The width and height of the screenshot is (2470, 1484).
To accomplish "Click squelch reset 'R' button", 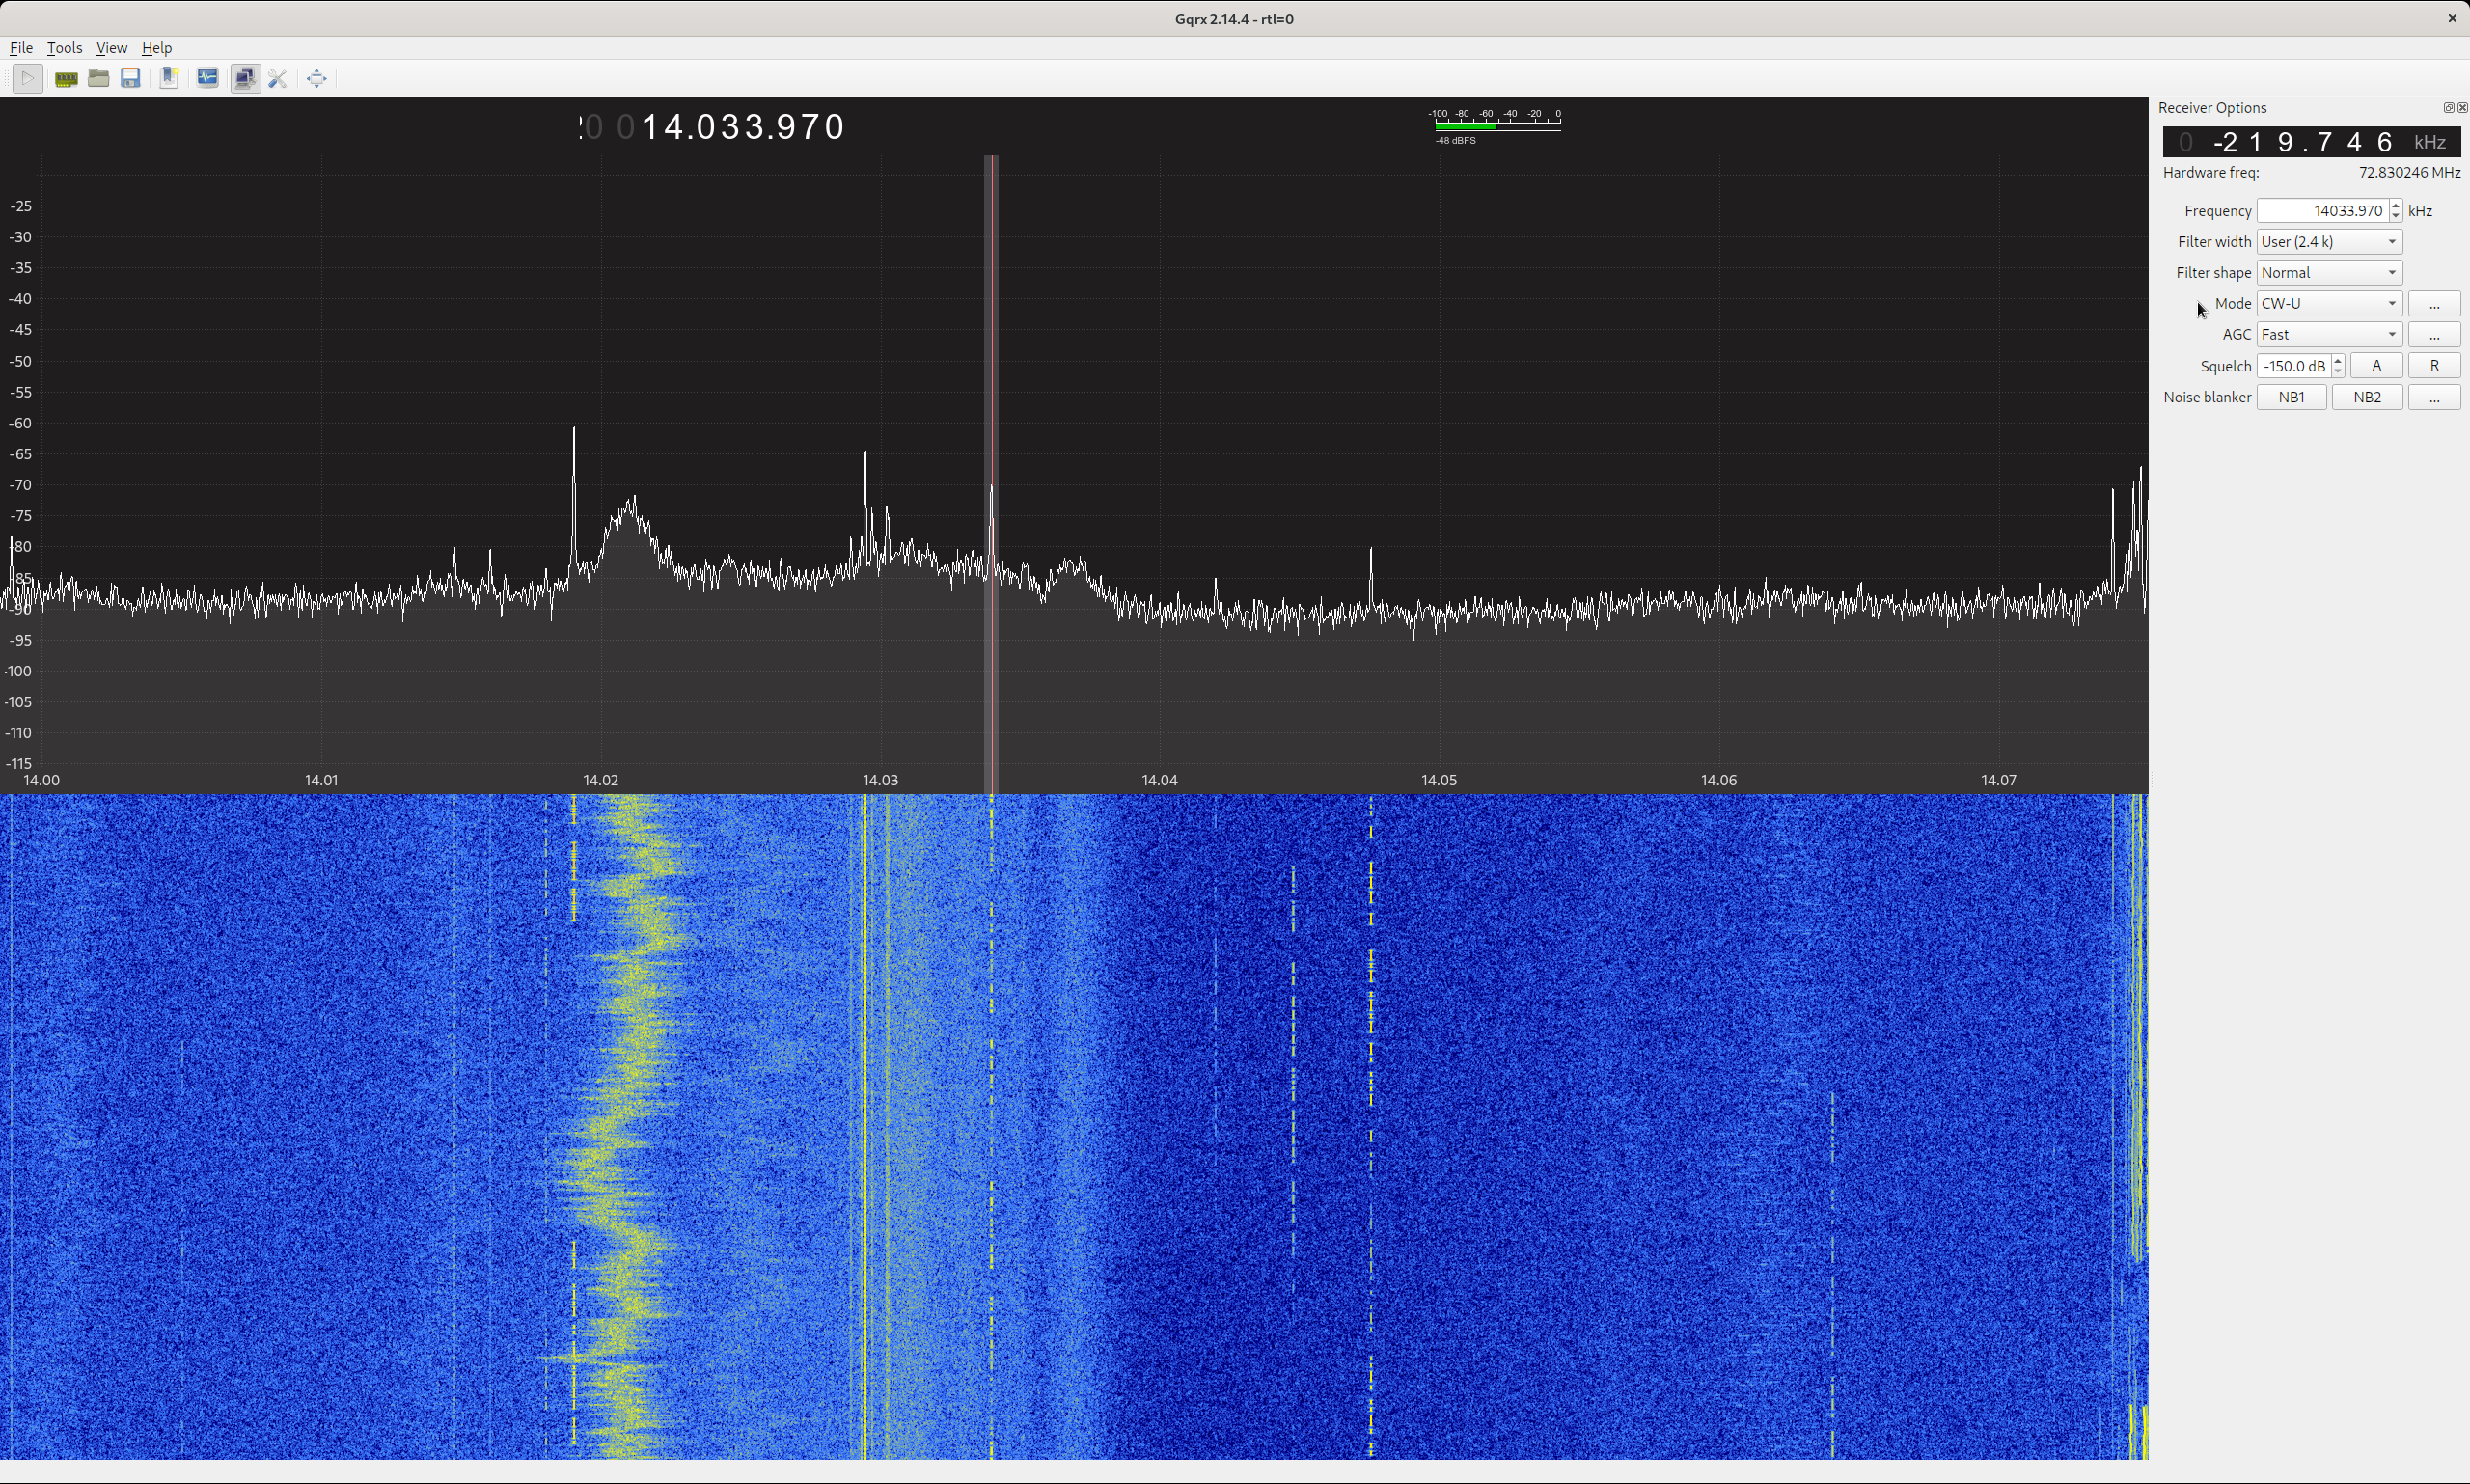I will [x=2433, y=366].
